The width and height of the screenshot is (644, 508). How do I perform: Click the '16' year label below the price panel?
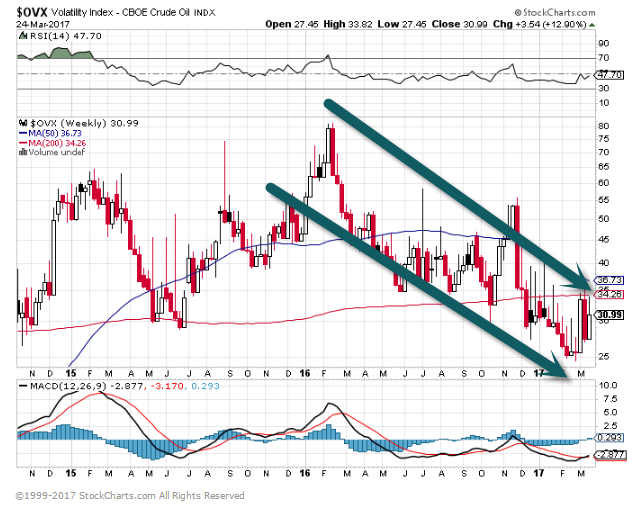[x=304, y=373]
